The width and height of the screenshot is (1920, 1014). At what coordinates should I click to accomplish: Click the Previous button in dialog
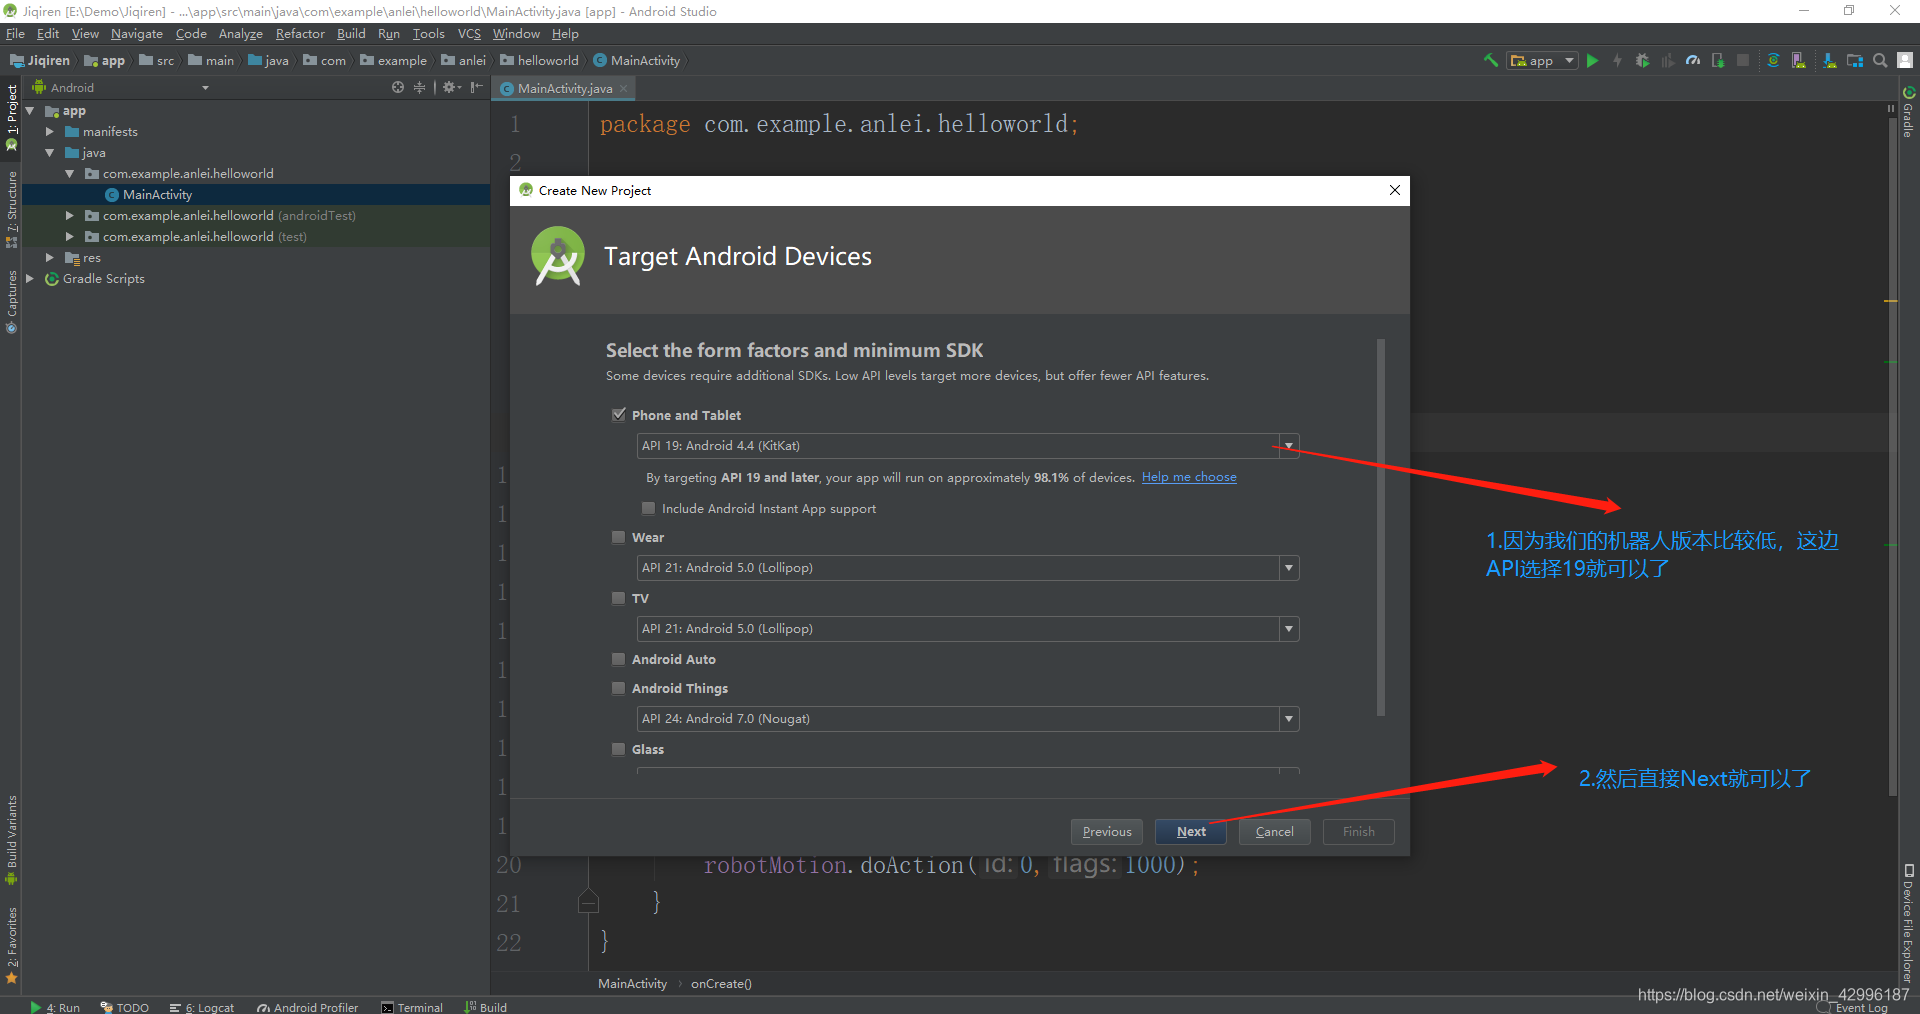pyautogui.click(x=1107, y=831)
